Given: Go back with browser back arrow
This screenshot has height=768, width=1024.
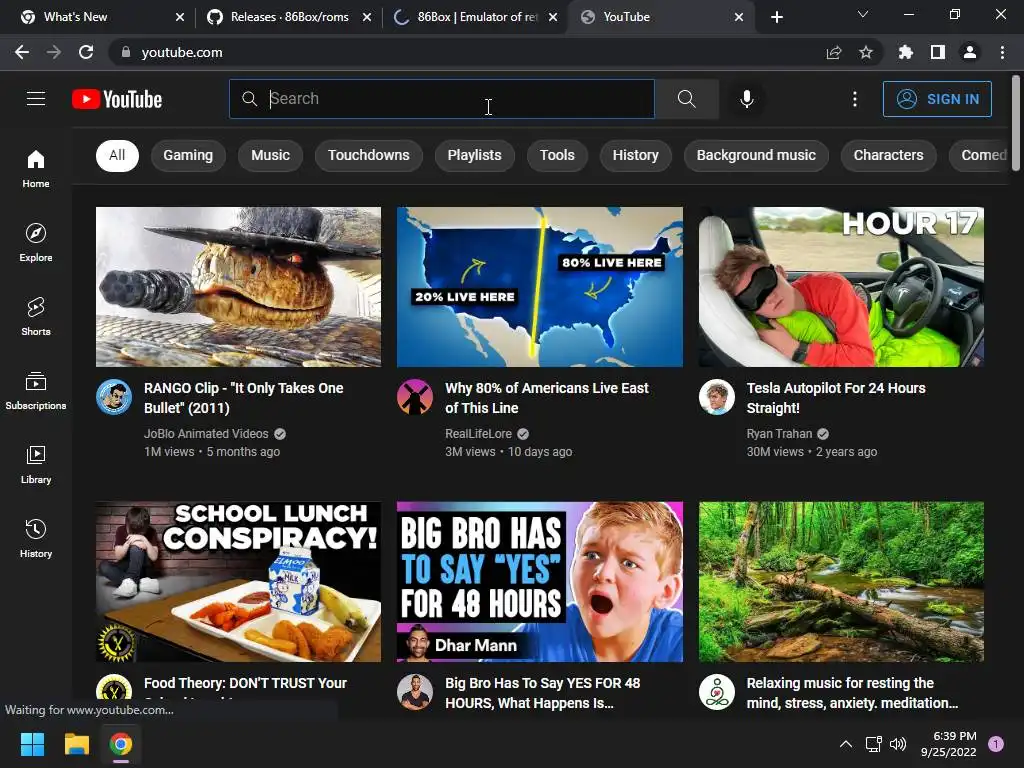Looking at the screenshot, I should (22, 52).
